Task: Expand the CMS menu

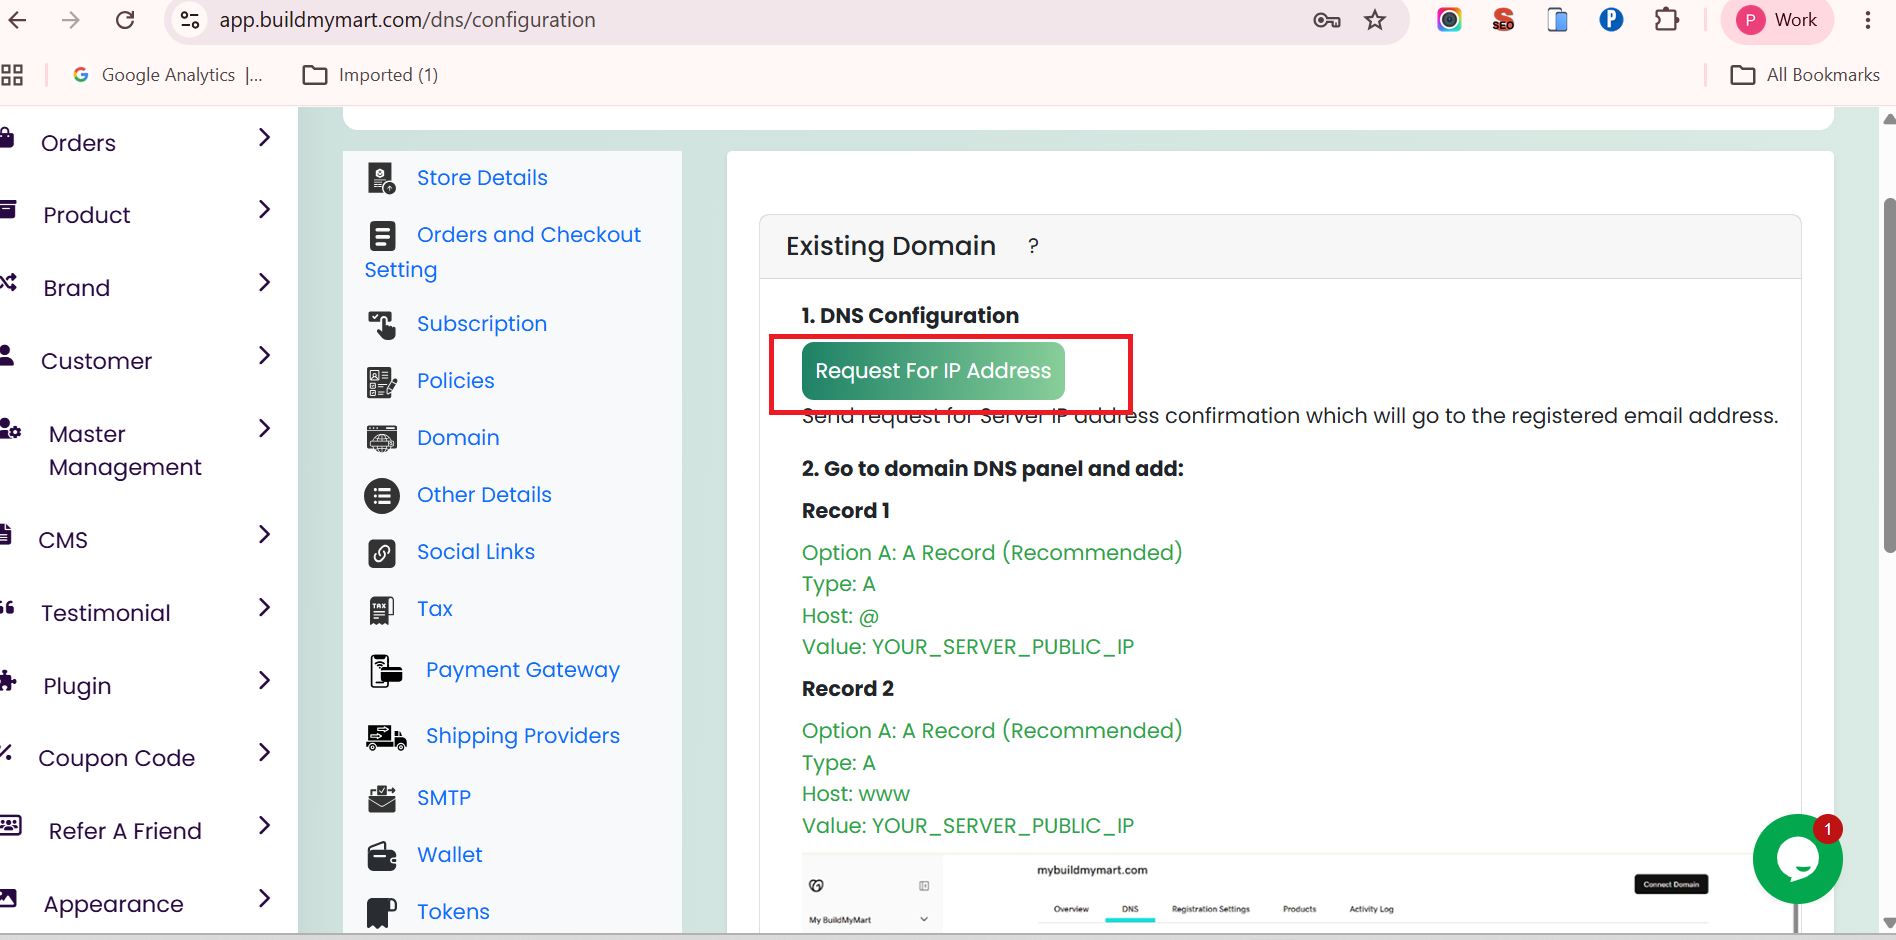Action: pos(264,535)
